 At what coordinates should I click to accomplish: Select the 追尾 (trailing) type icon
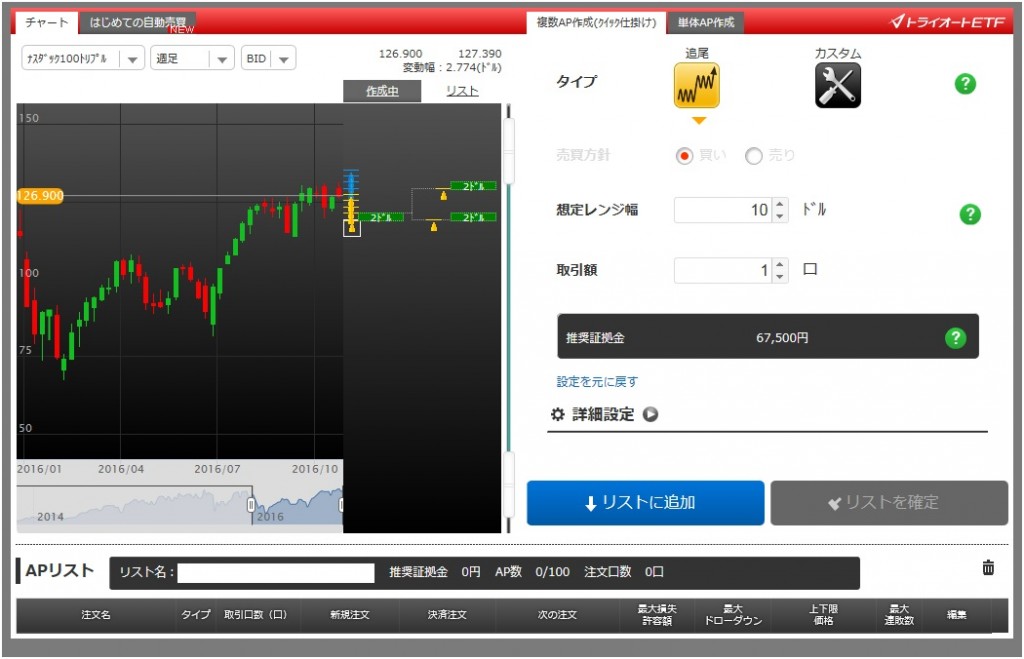[697, 86]
